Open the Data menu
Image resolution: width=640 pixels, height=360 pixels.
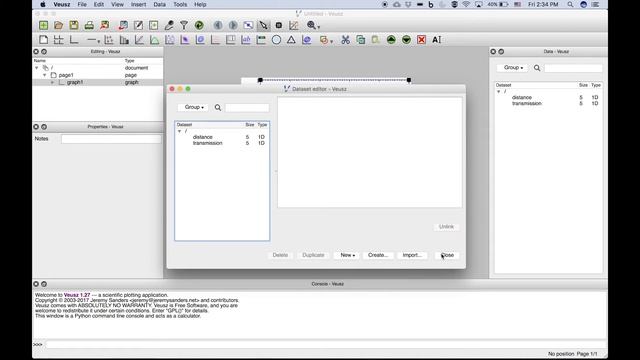pyautogui.click(x=160, y=4)
